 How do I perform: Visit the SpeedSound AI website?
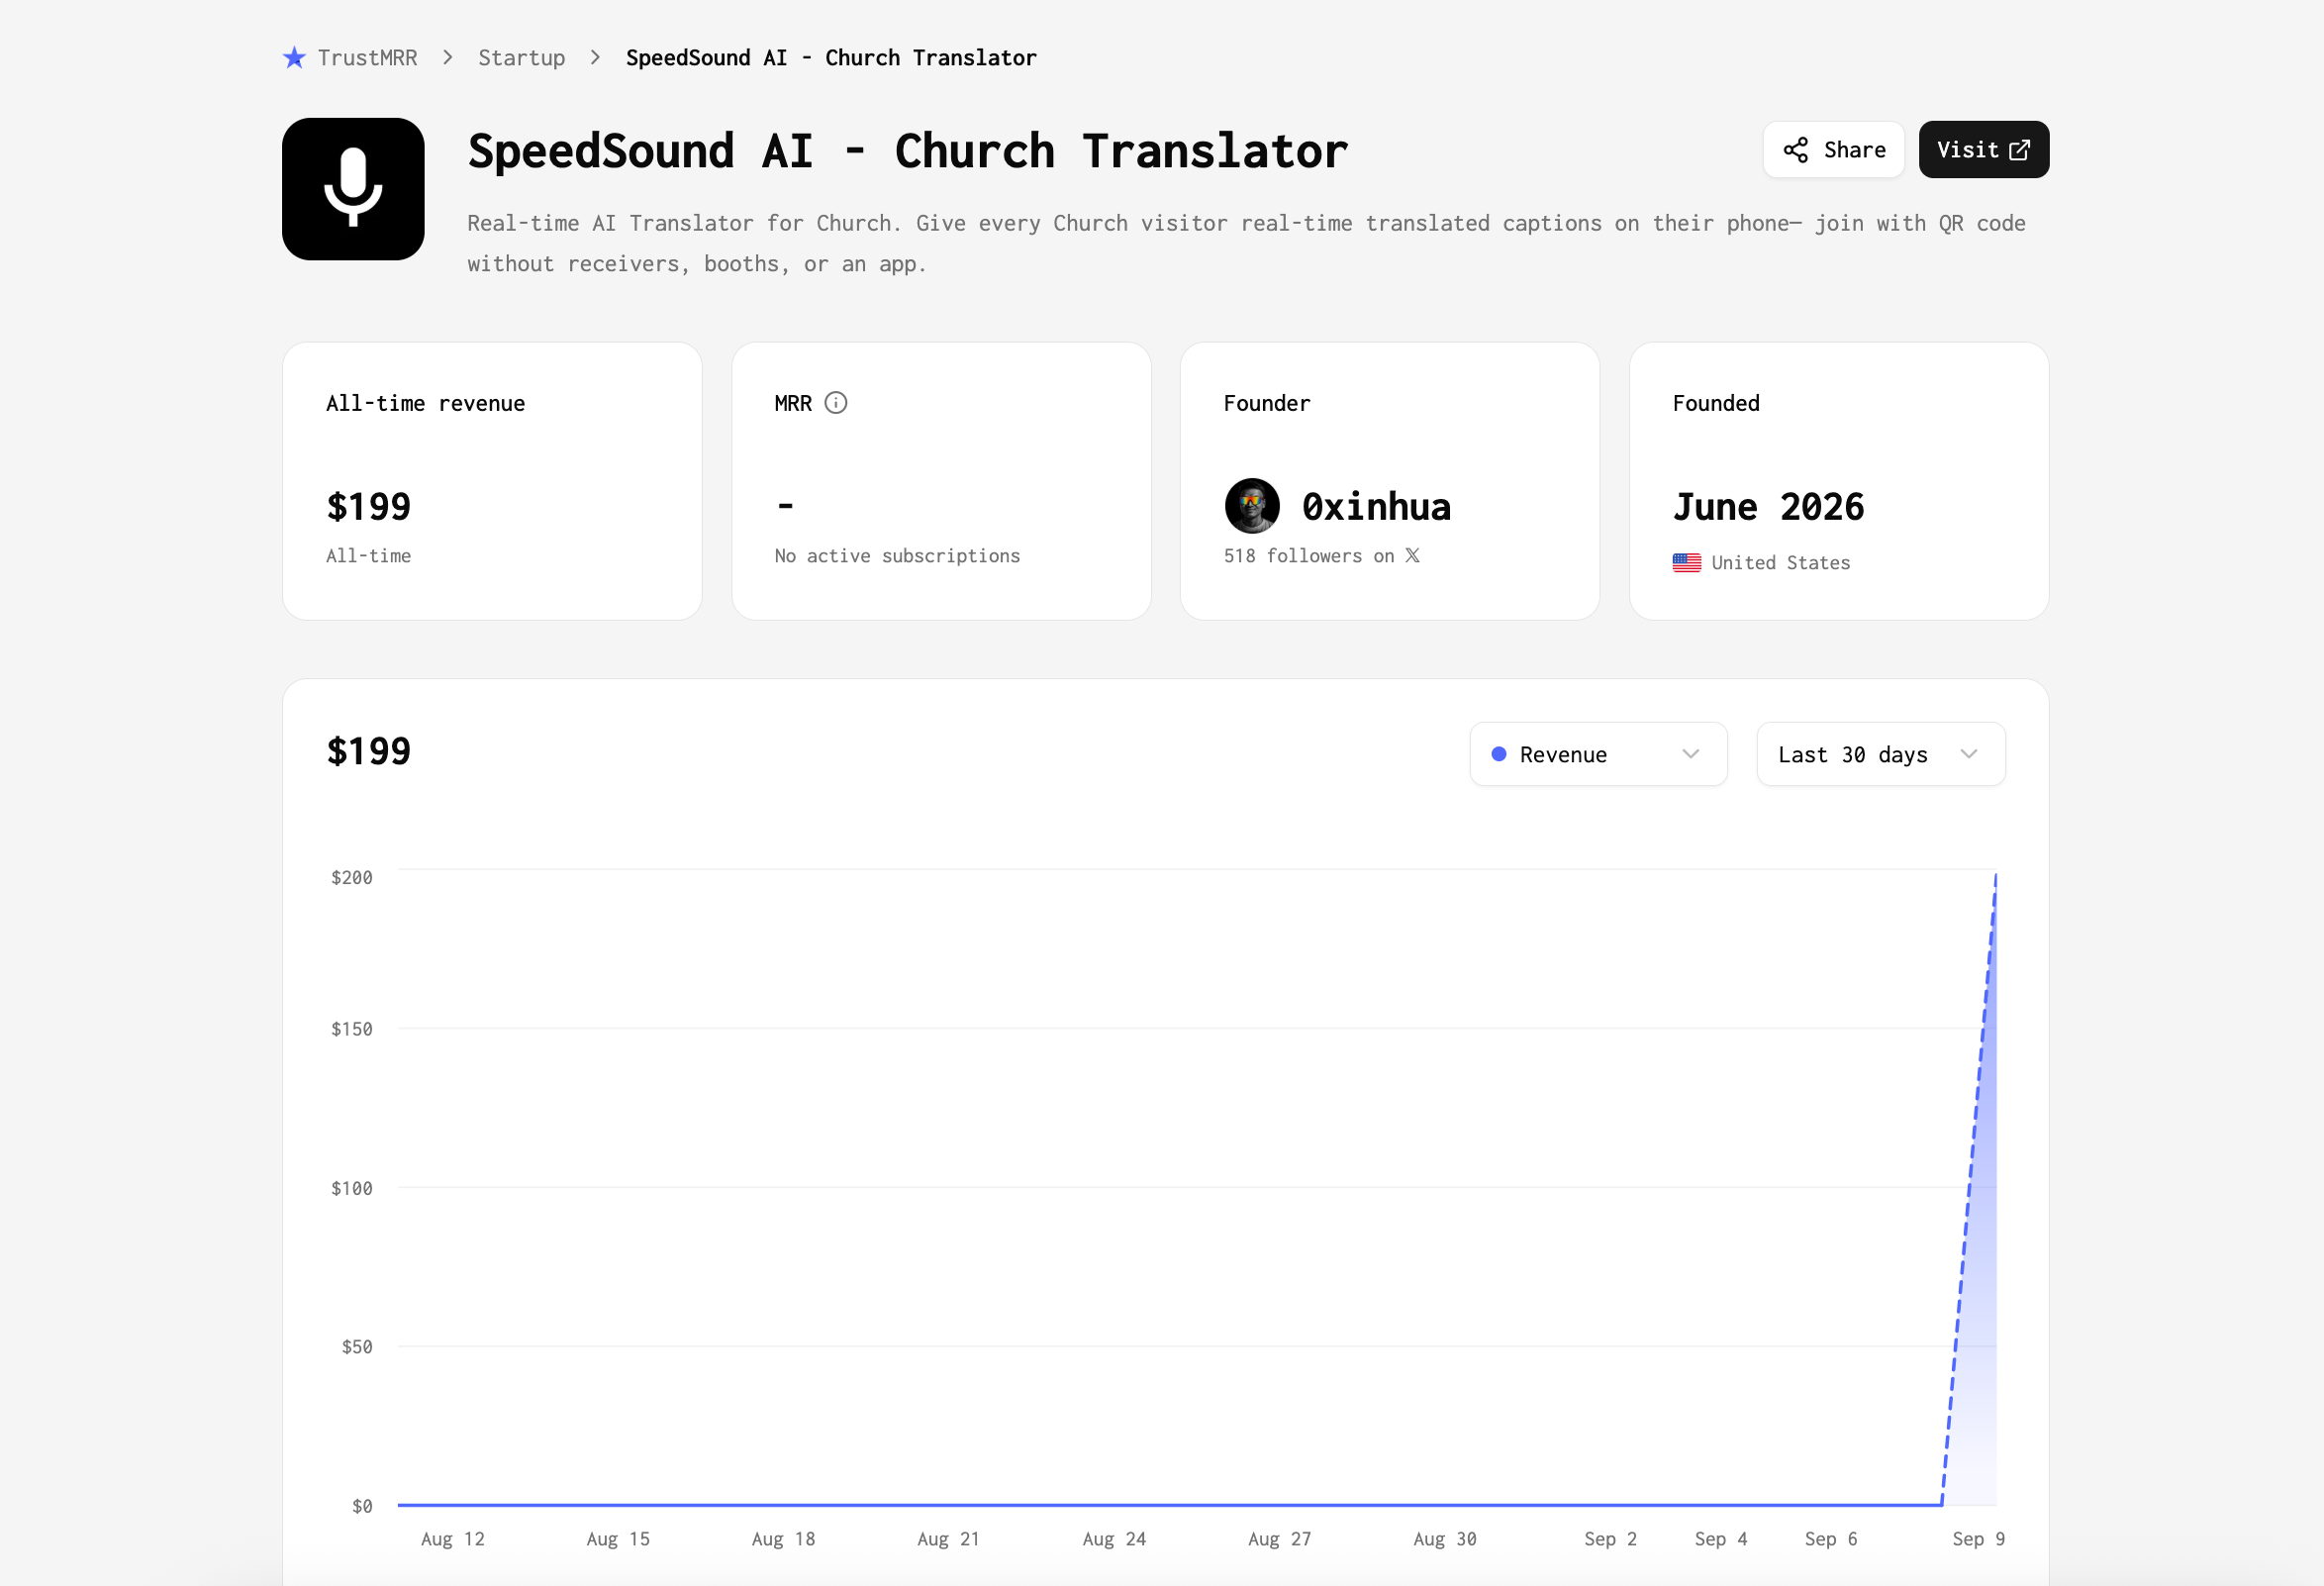(1983, 150)
